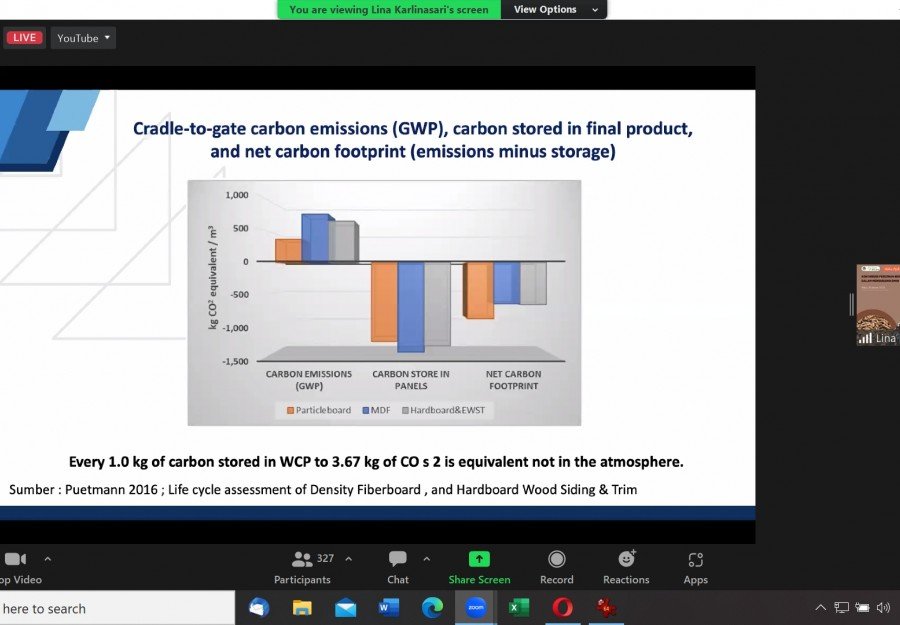Click the 'kg CO² equivalent / m³' axis title

[x=213, y=278]
